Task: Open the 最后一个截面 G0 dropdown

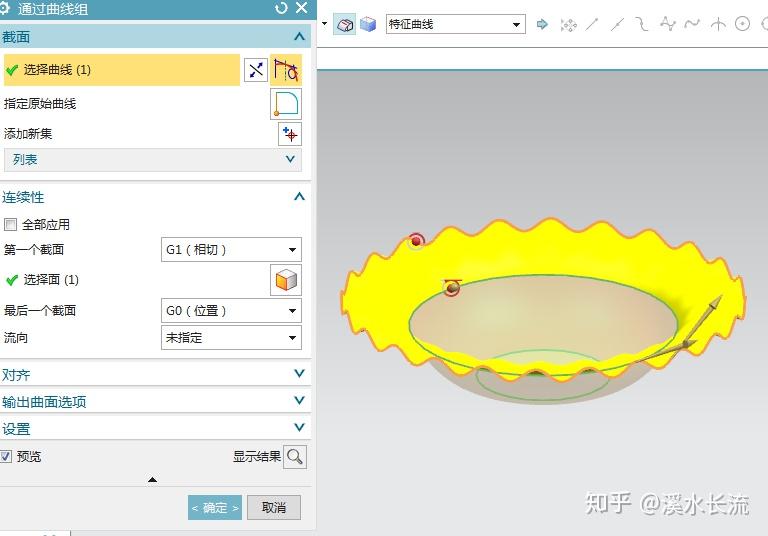Action: pos(231,311)
